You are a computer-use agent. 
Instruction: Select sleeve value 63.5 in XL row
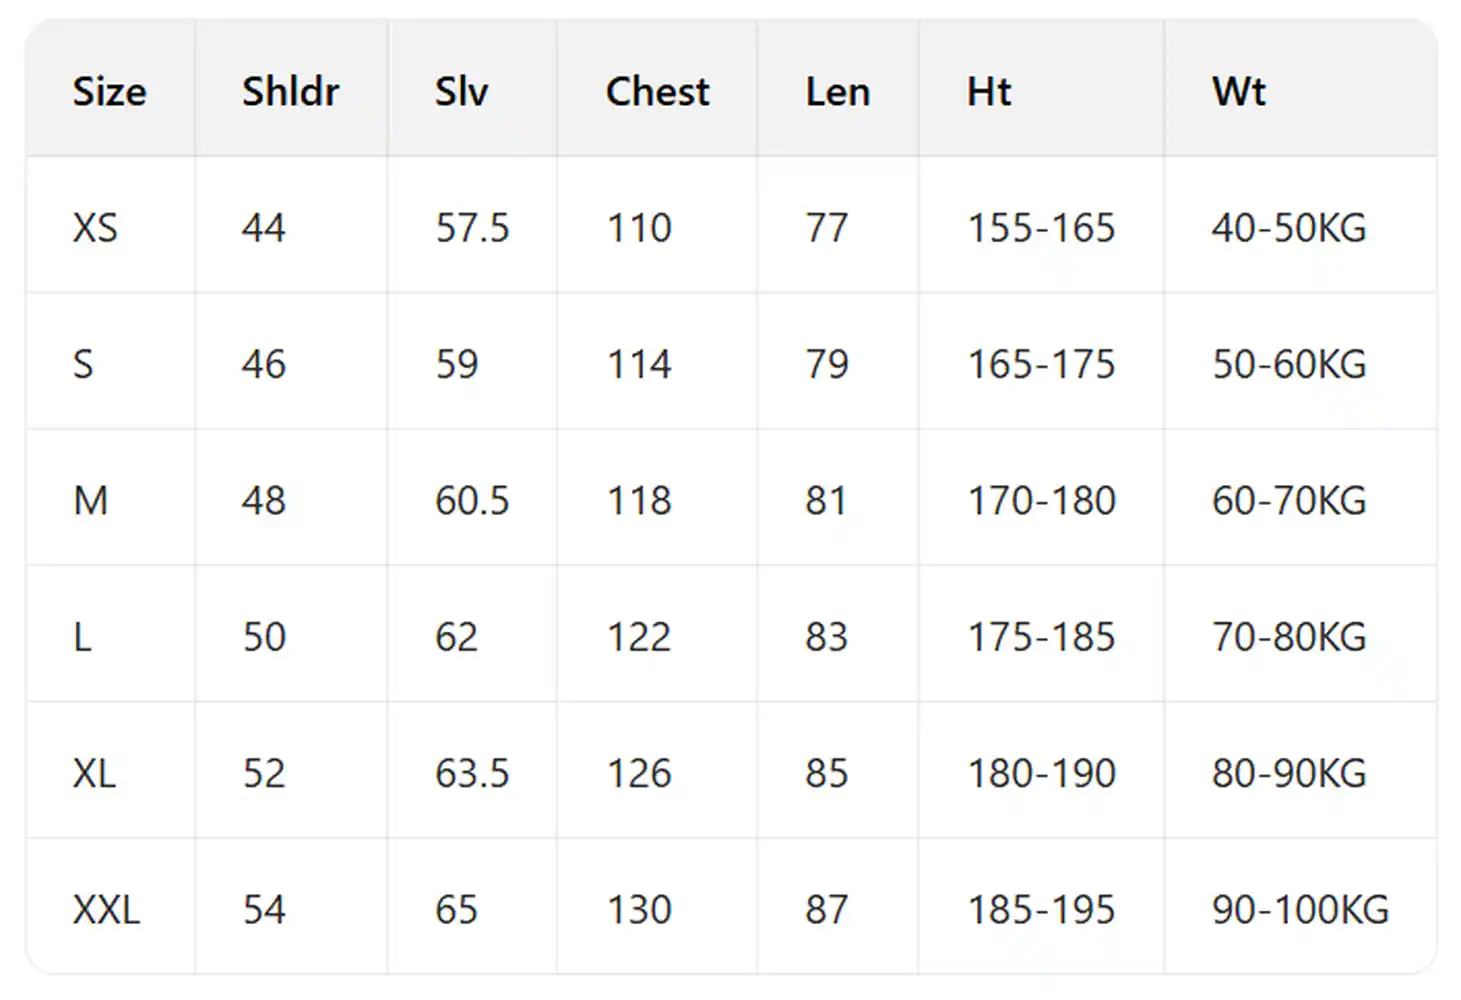point(472,774)
